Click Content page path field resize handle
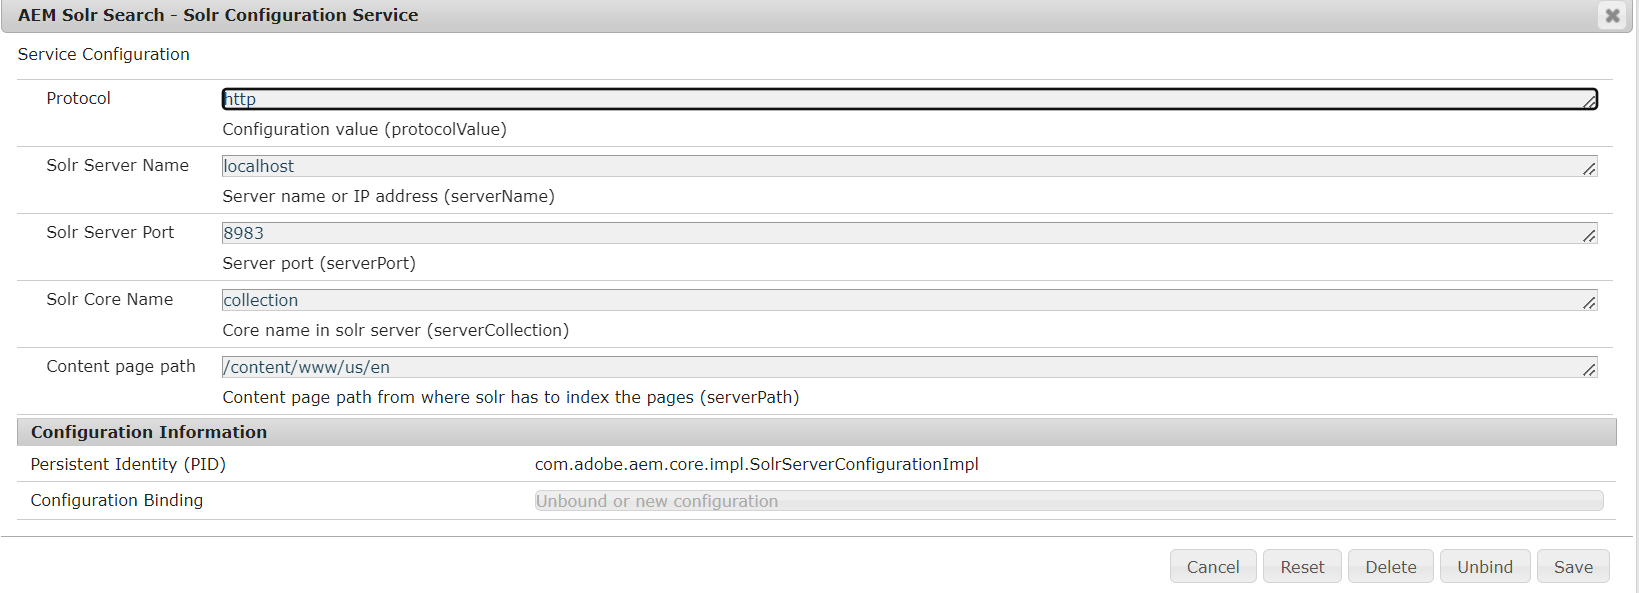The height and width of the screenshot is (593, 1639). point(1589,370)
